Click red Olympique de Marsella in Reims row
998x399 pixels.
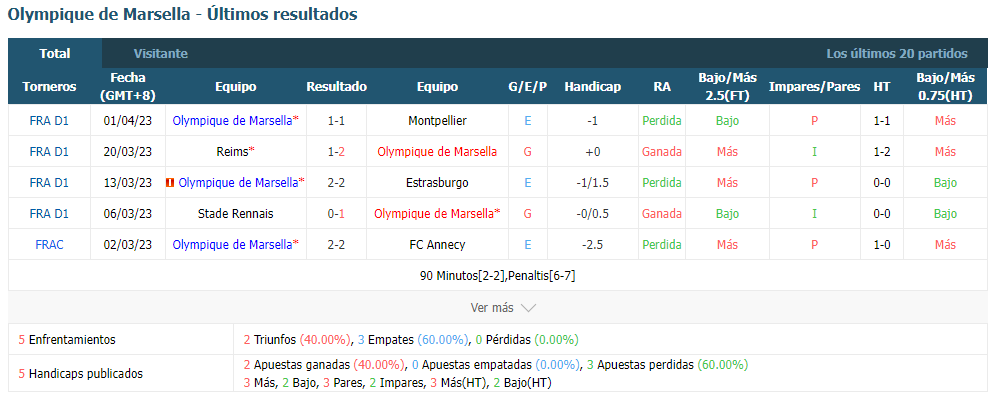pyautogui.click(x=437, y=151)
